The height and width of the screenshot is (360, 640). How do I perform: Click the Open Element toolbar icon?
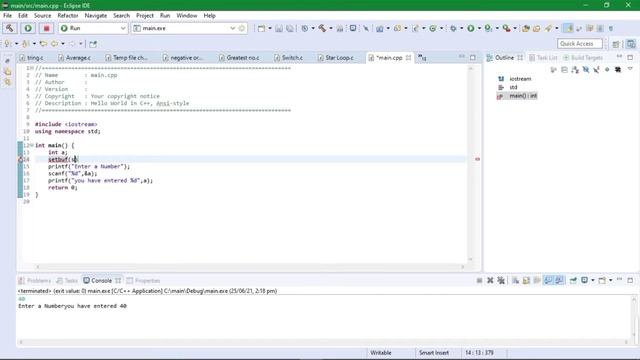(x=526, y=28)
